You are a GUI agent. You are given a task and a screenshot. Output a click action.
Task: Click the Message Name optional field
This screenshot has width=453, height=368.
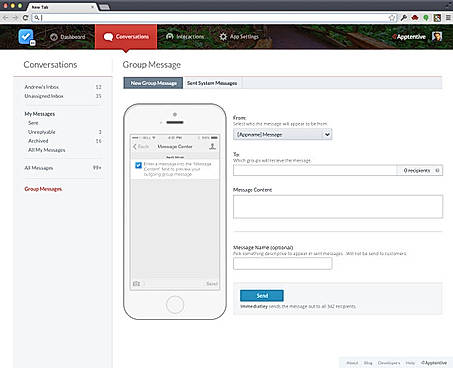pyautogui.click(x=282, y=263)
